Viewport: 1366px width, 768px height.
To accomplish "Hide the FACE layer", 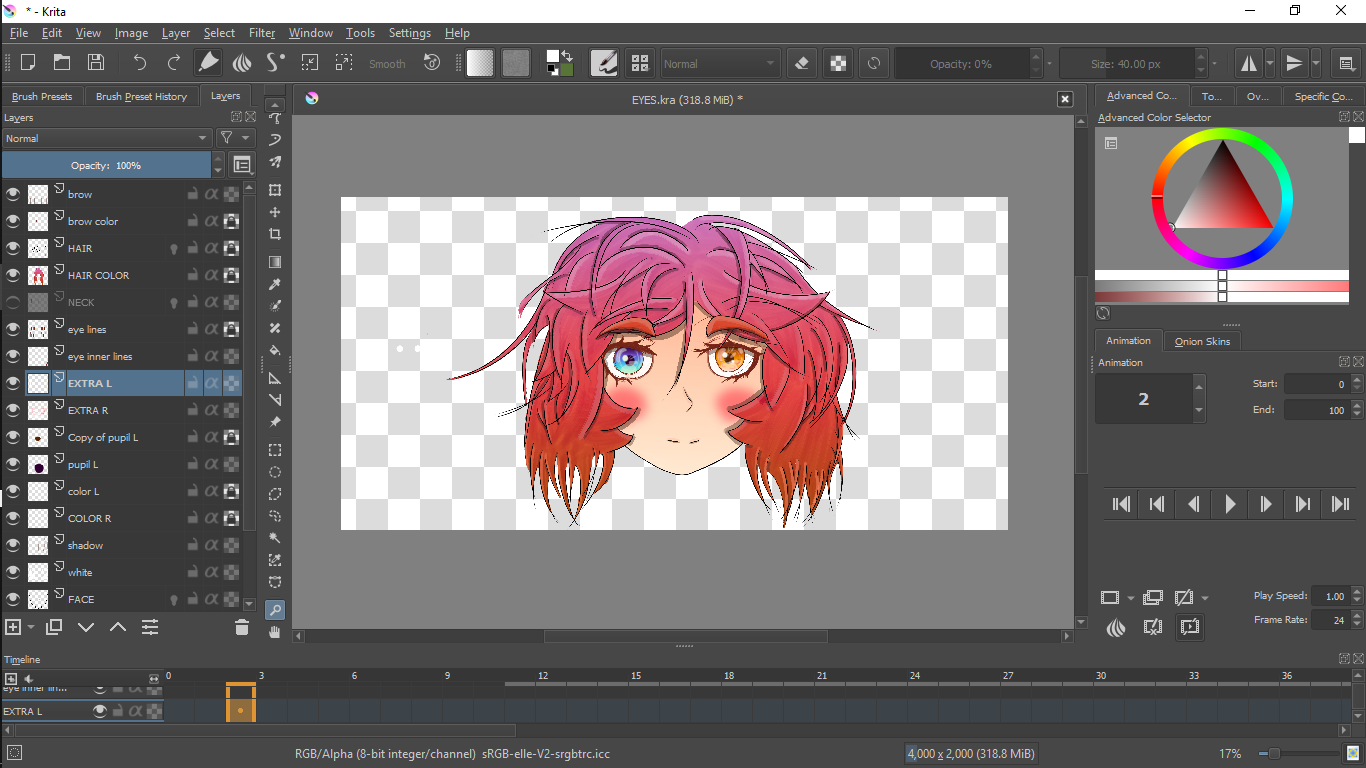I will pos(13,599).
